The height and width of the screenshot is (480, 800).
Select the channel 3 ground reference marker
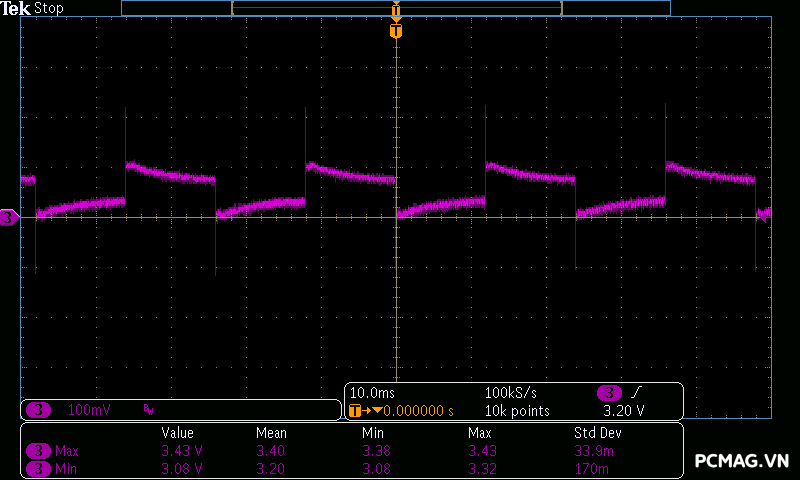(x=9, y=217)
